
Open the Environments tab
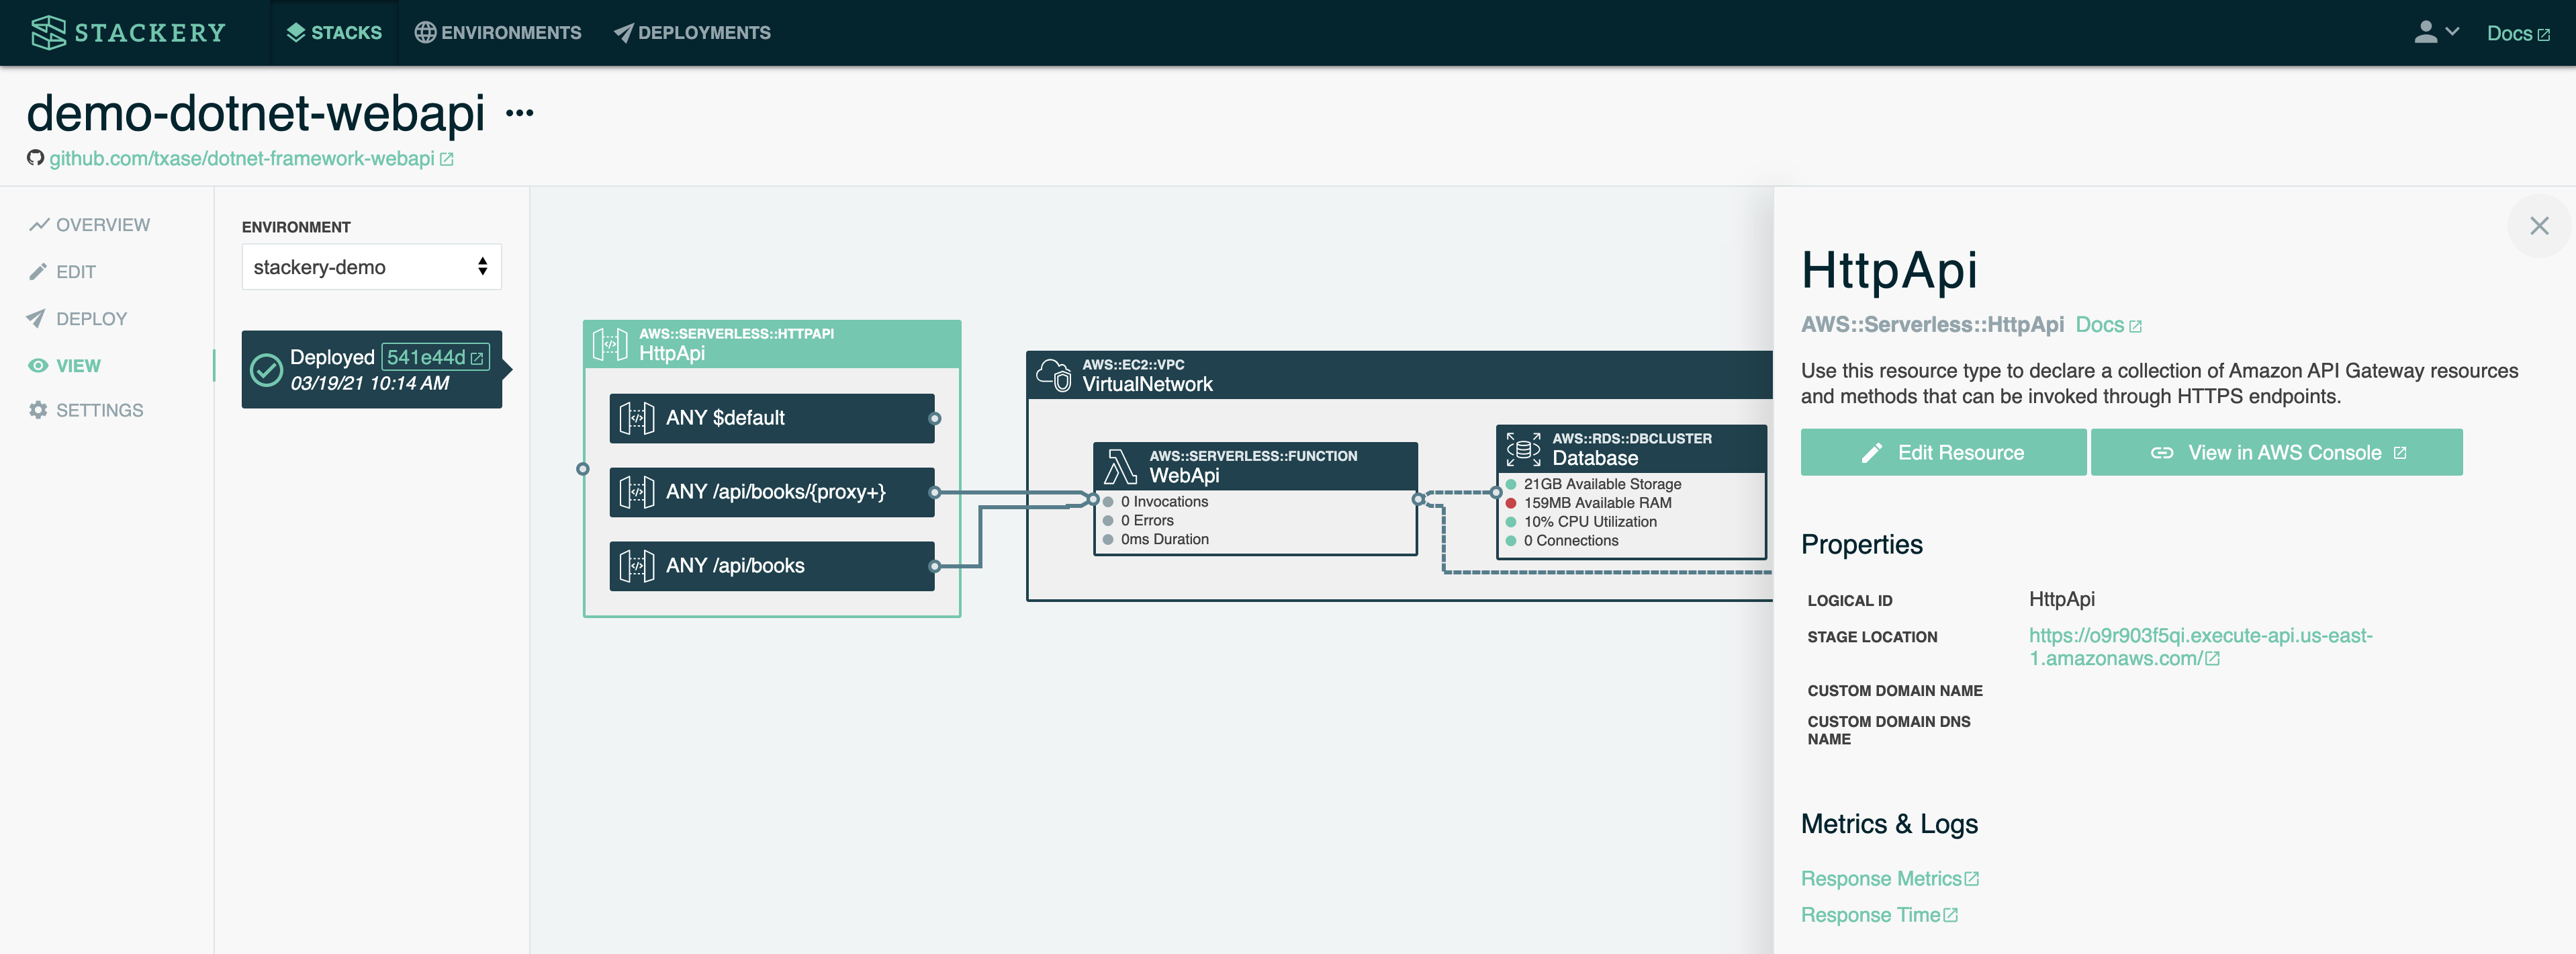497,33
